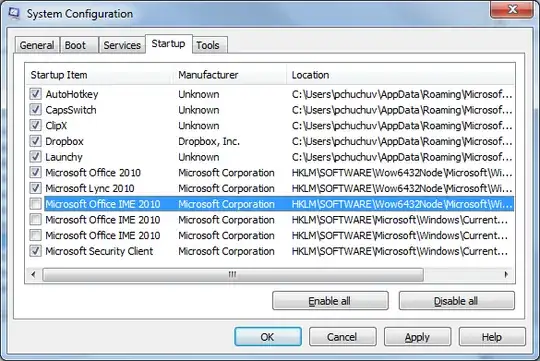
Task: Switch to the General tab
Action: tap(37, 45)
